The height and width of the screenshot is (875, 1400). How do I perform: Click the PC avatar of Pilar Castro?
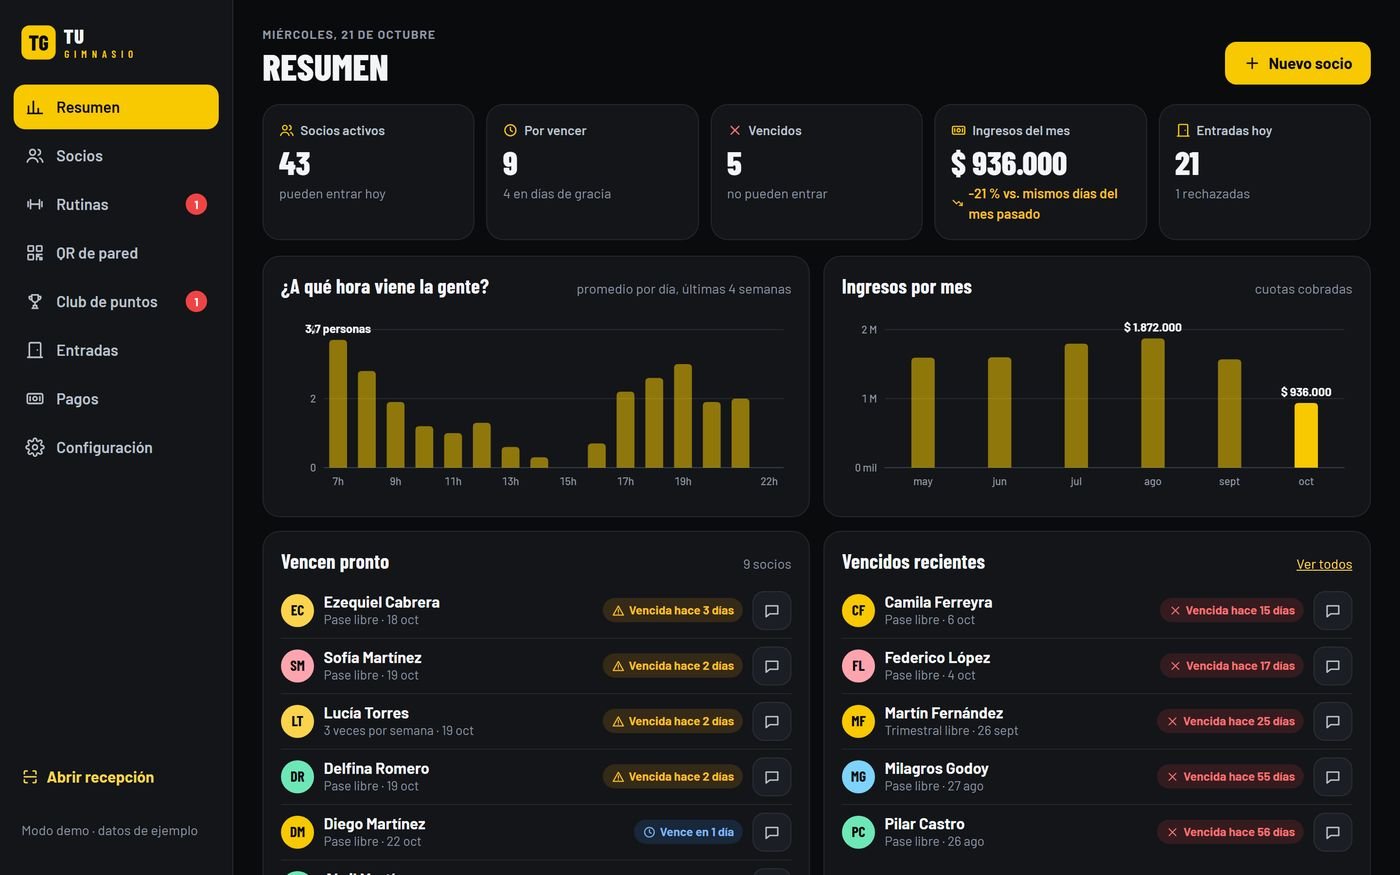point(858,832)
